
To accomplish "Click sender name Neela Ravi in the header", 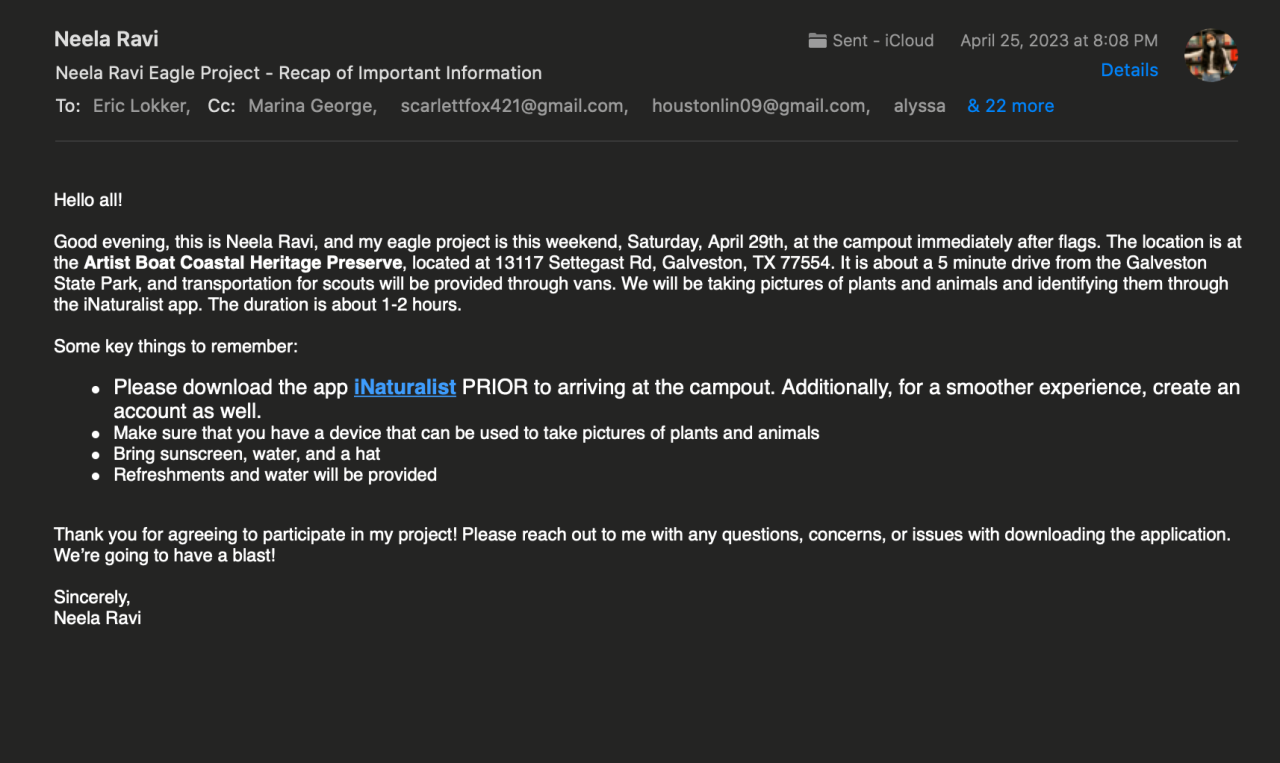I will point(106,39).
